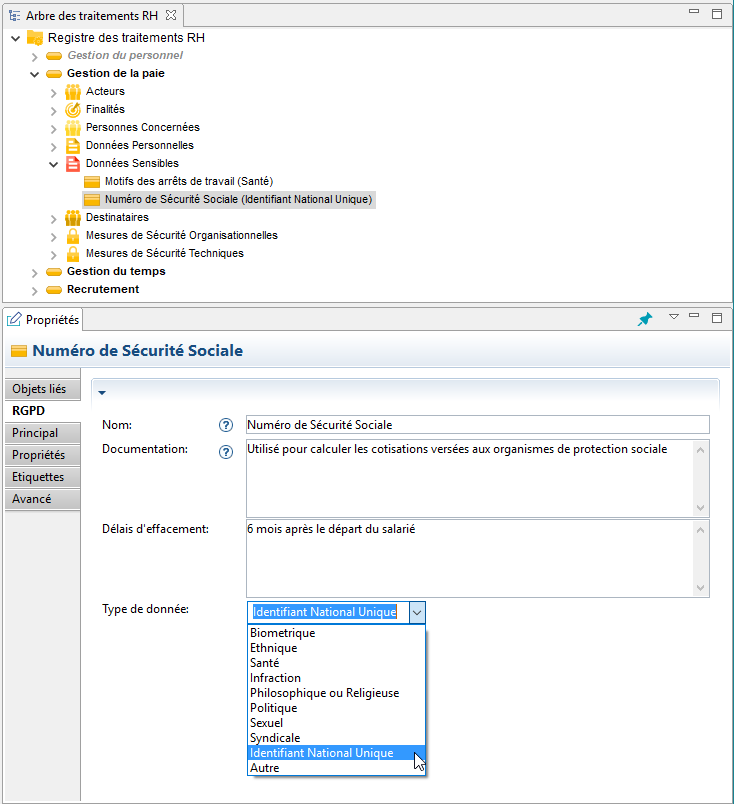
Task: Click the Documentation field scroll down arrow
Action: tap(700, 507)
